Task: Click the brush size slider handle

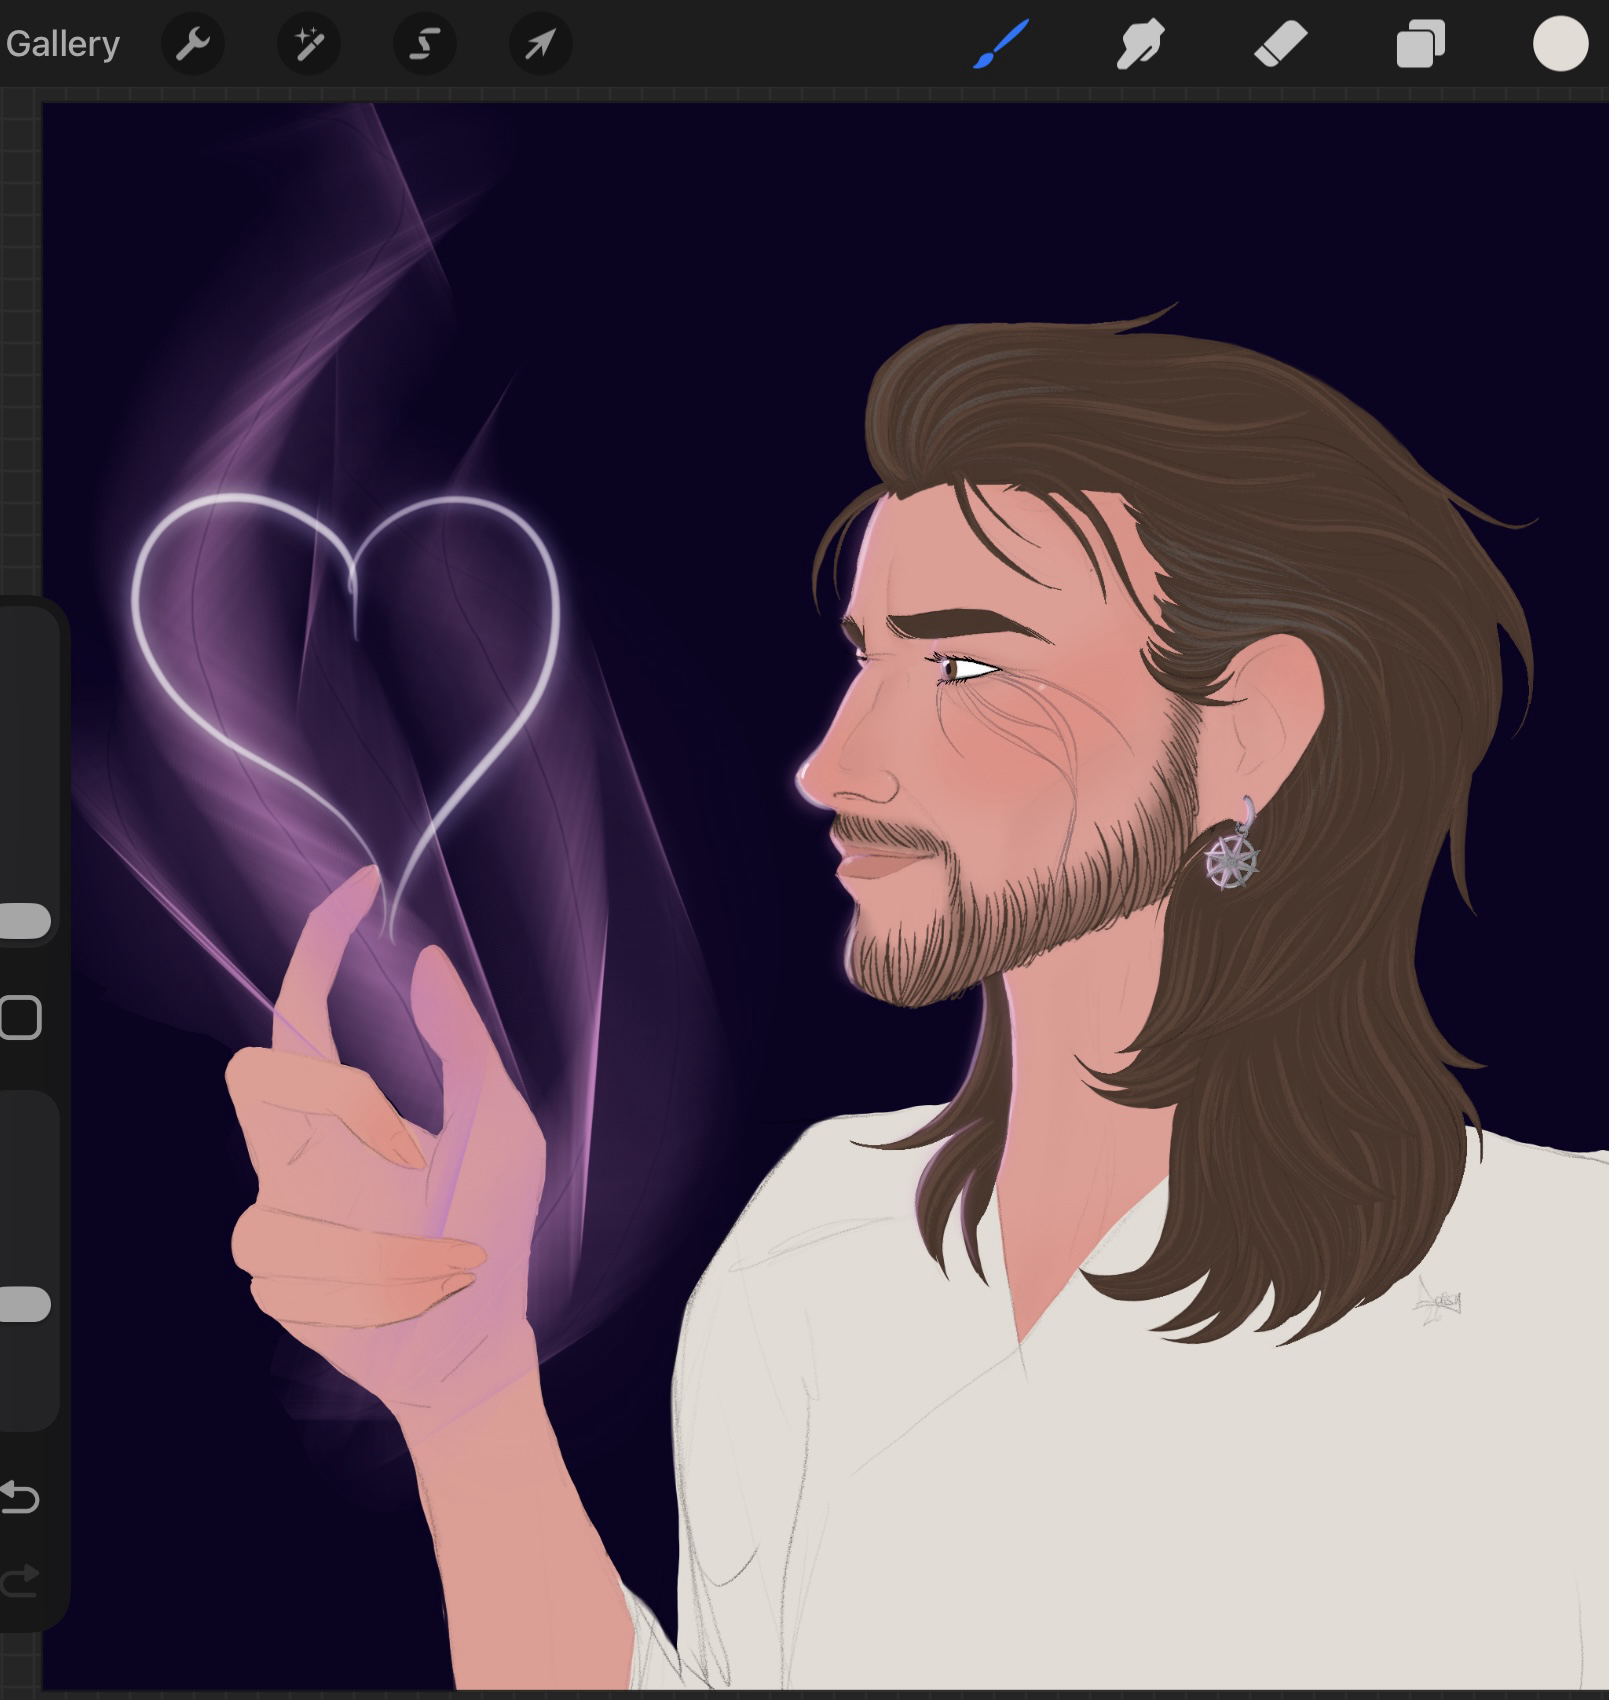Action: tap(24, 921)
